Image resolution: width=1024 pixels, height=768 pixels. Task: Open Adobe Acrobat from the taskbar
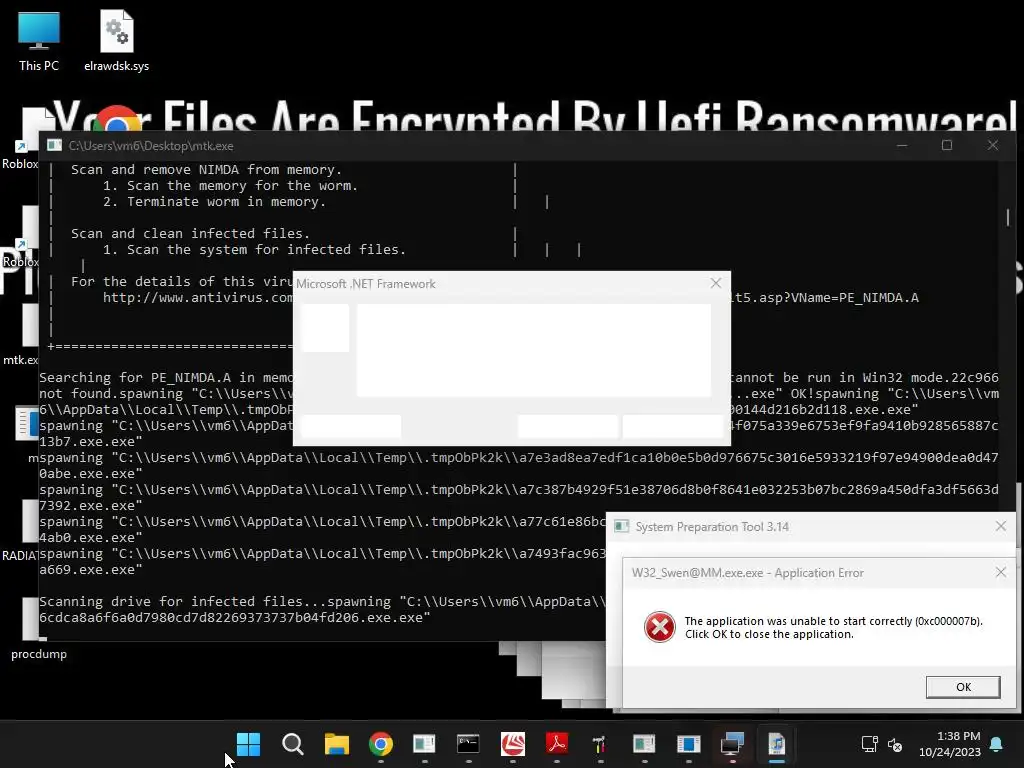(556, 744)
